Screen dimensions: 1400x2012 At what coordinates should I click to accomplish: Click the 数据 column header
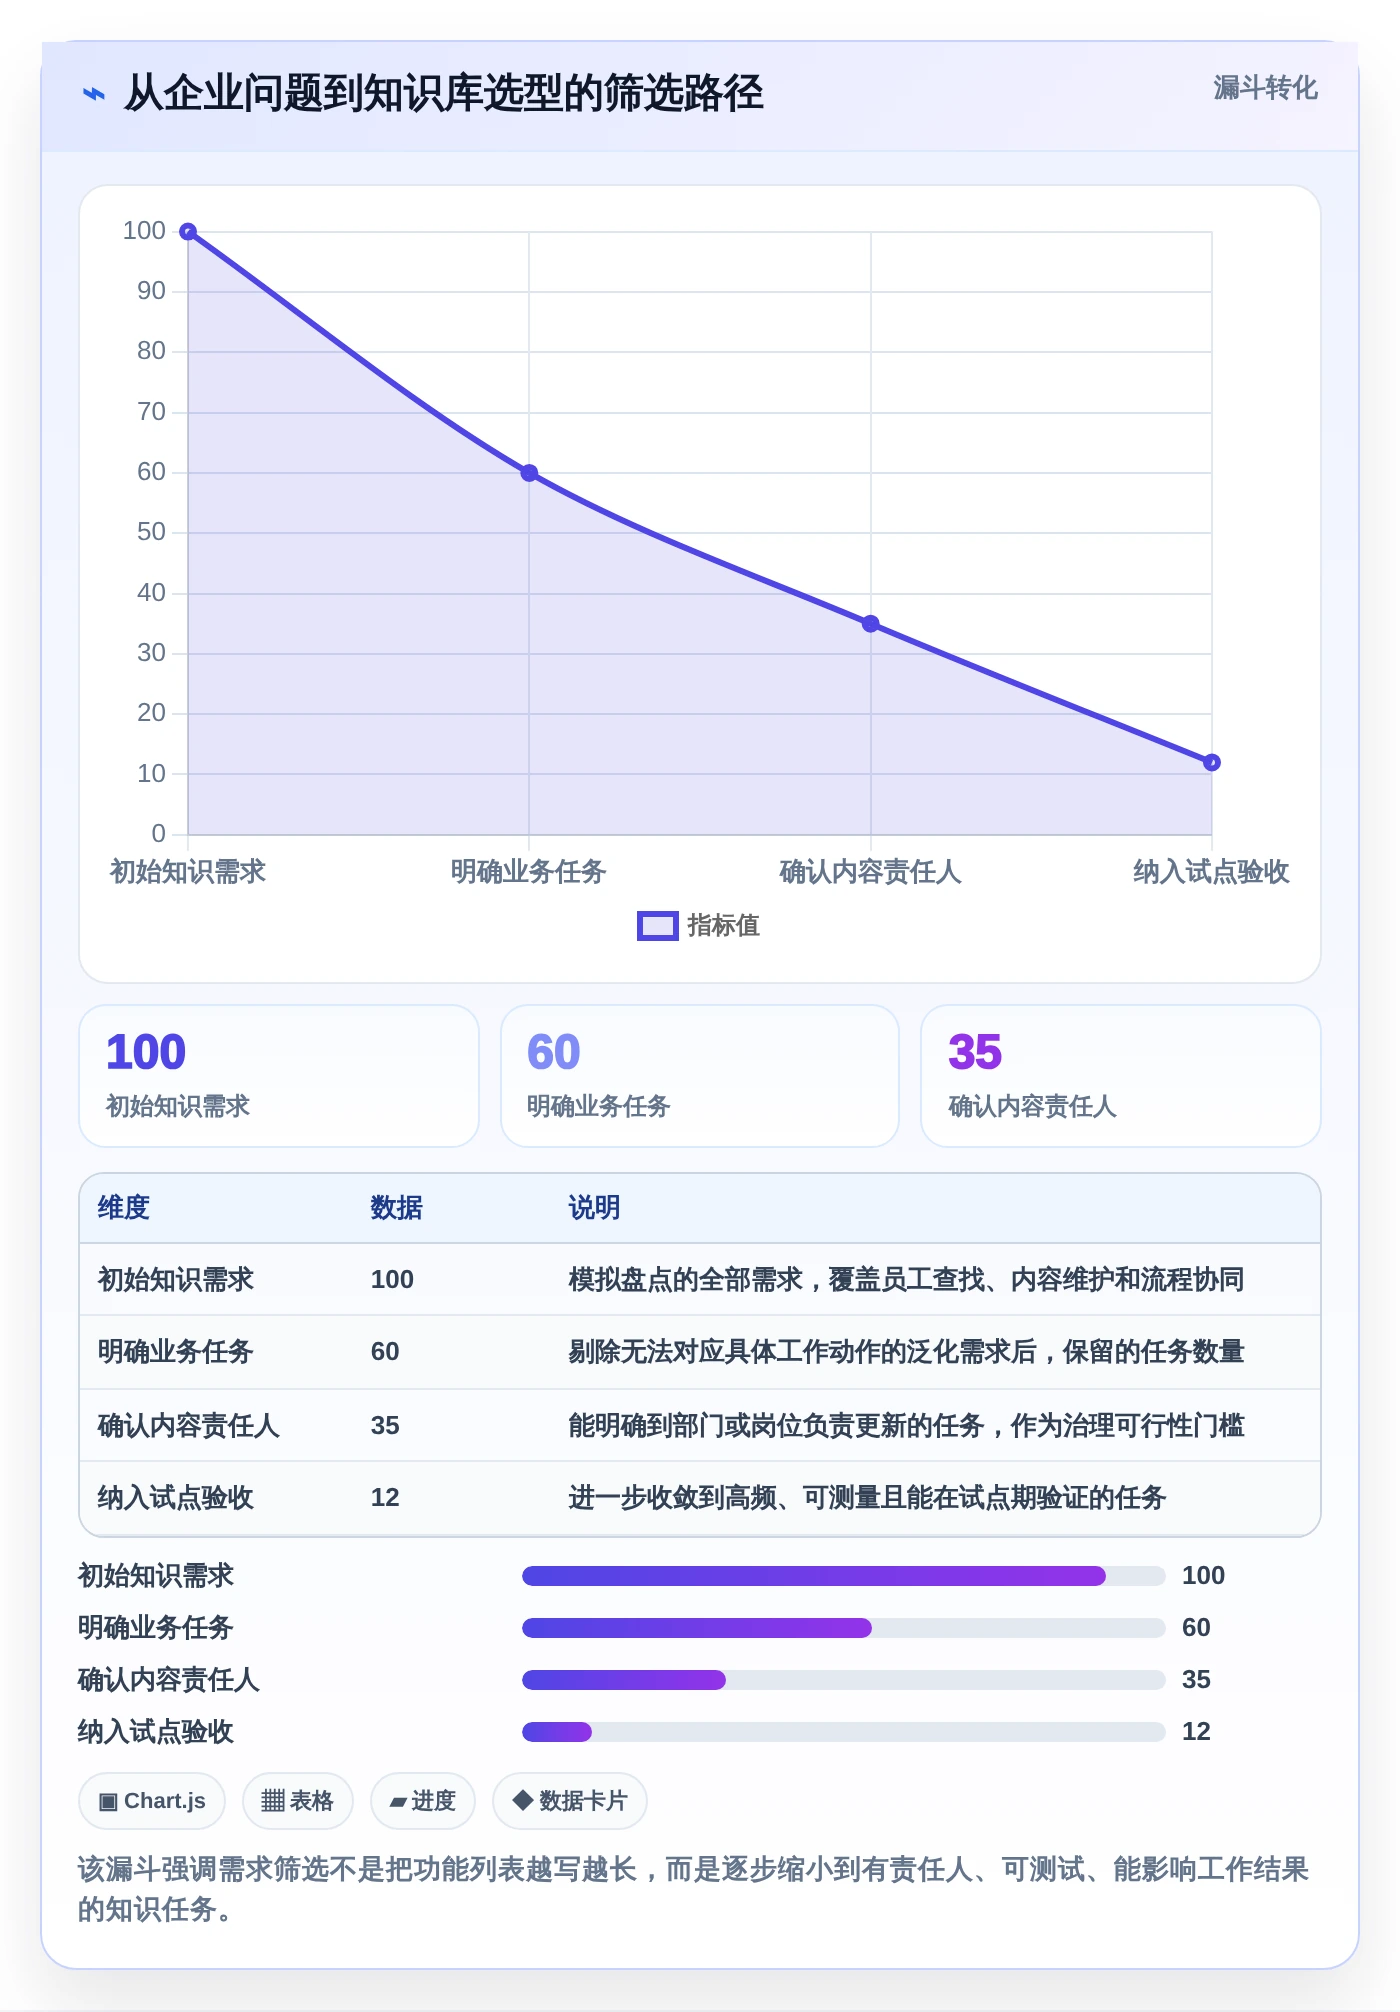tap(397, 1208)
